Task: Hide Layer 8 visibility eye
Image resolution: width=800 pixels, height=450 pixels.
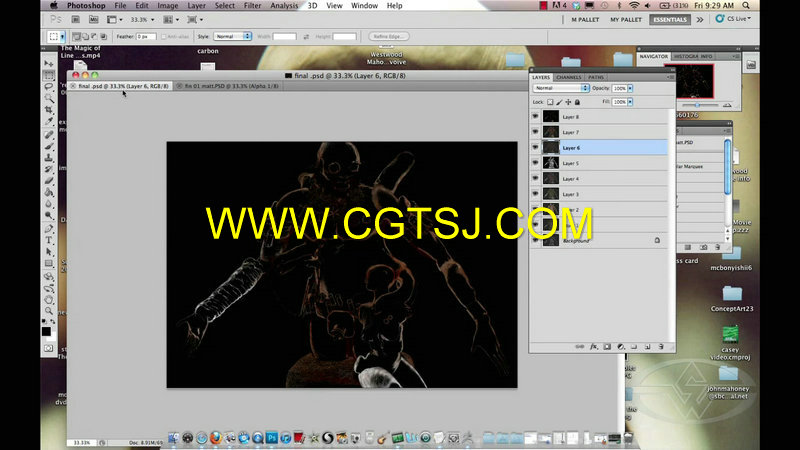Action: coord(535,116)
